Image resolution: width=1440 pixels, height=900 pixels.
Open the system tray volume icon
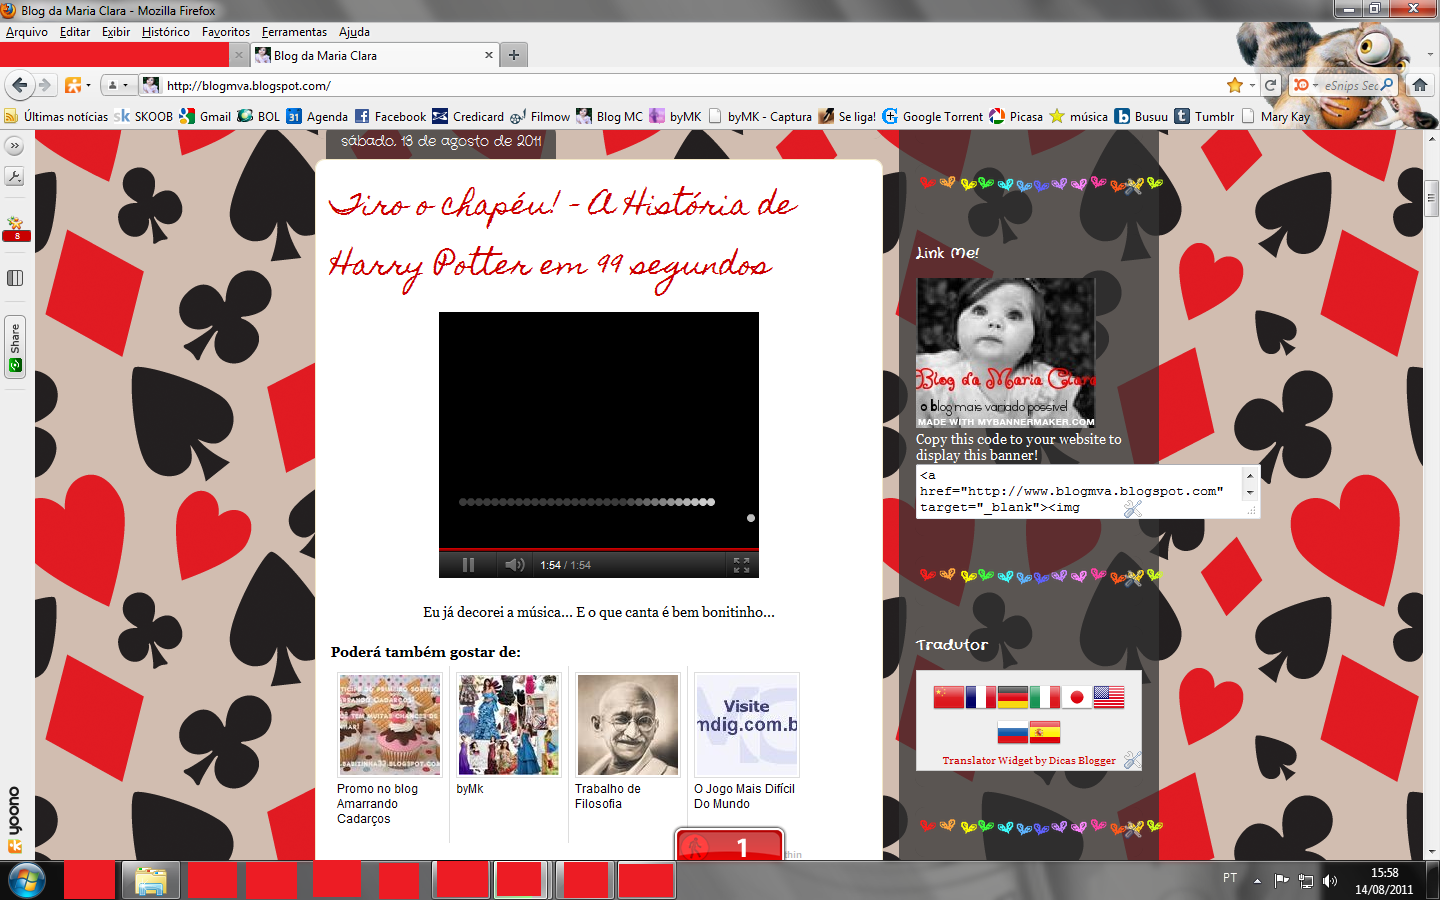pos(1329,881)
